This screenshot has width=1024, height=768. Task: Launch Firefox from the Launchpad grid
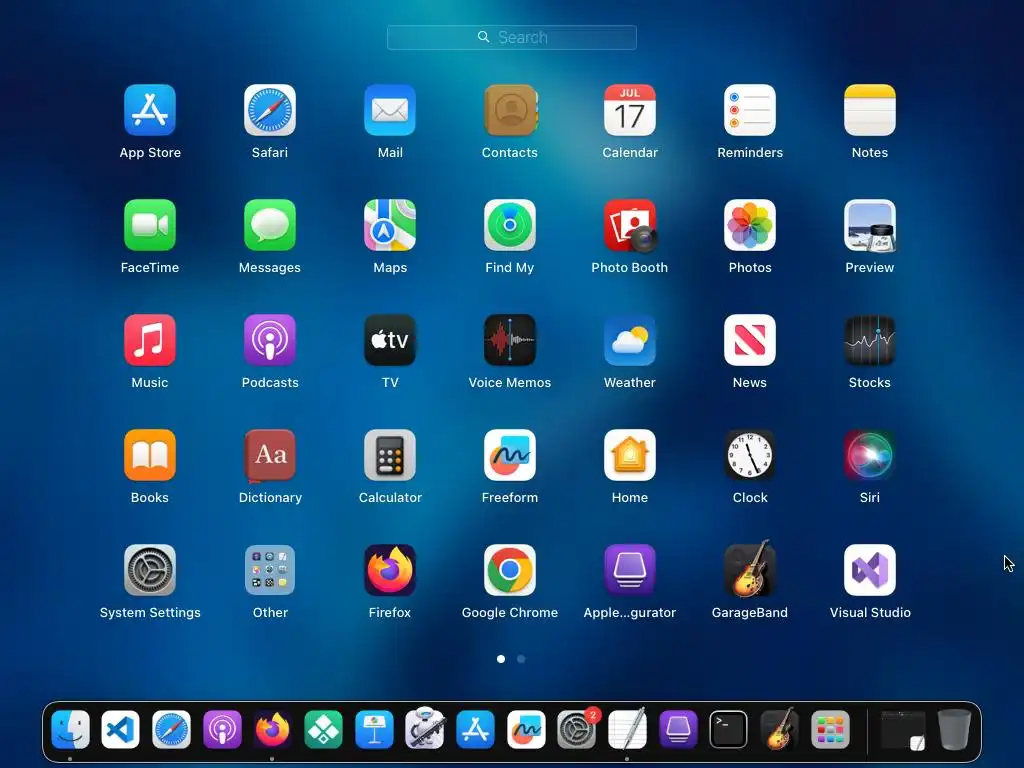pos(390,569)
